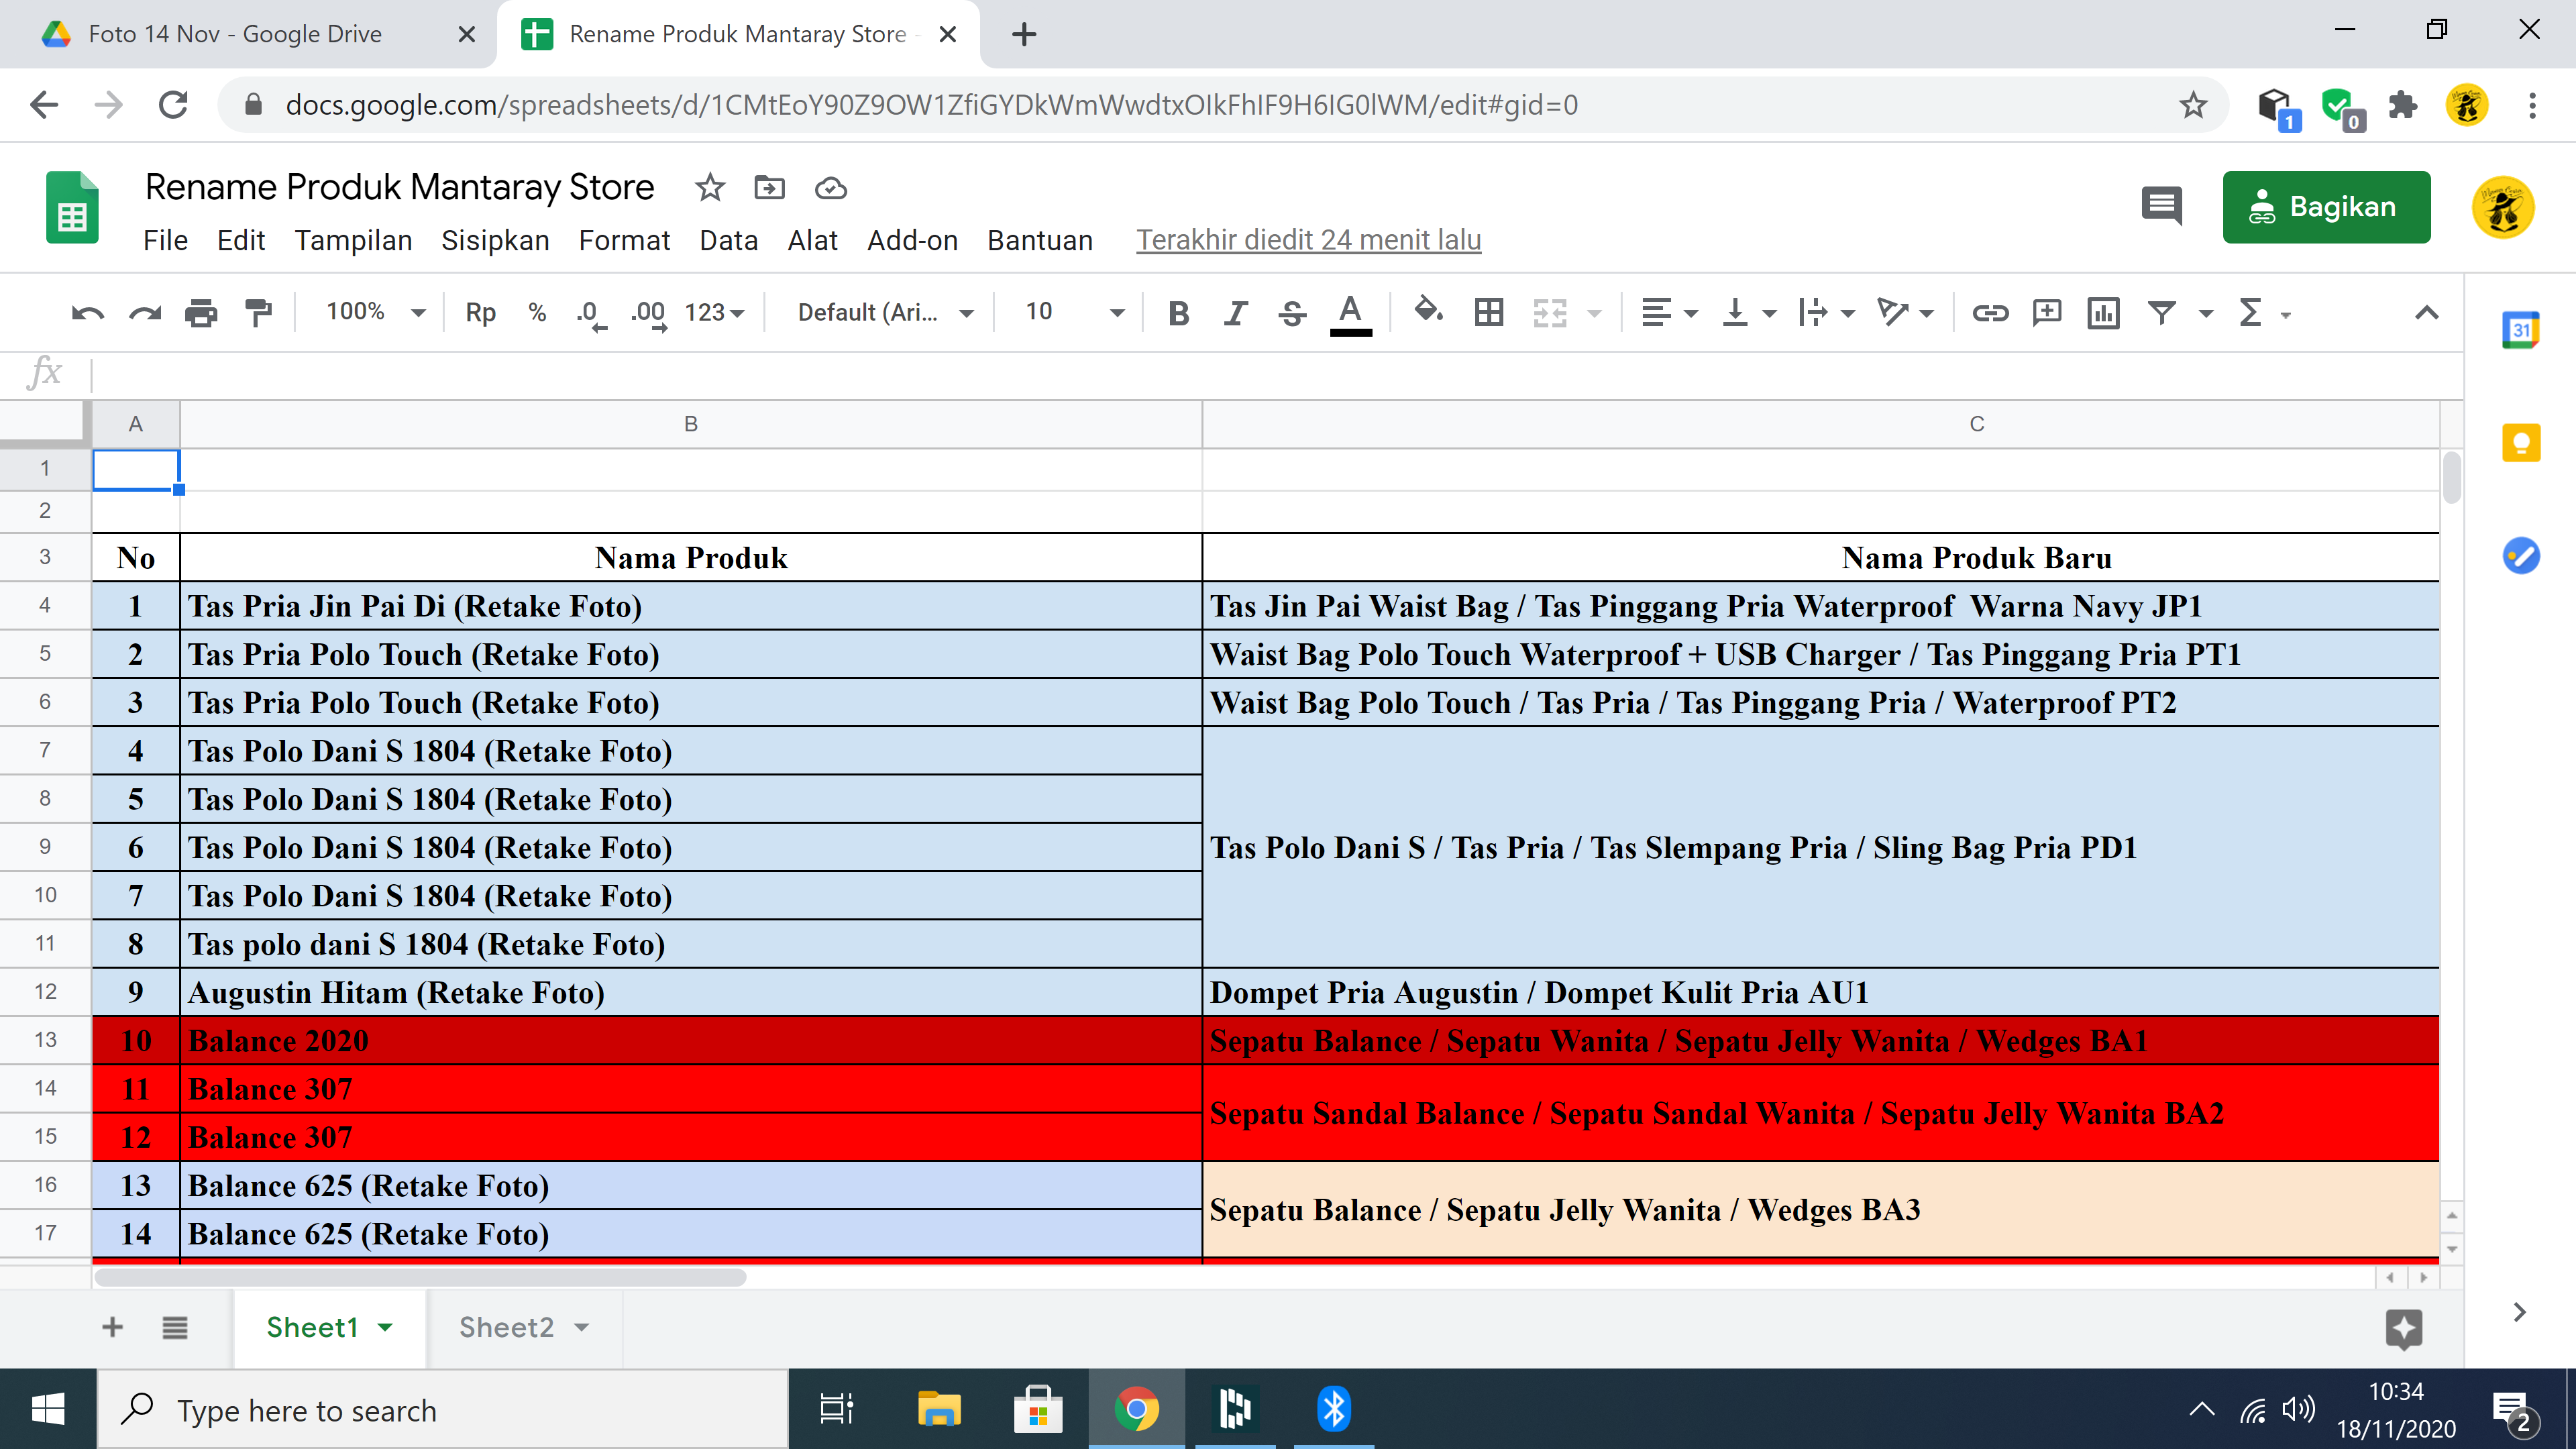Click the green Bagikan button
Viewport: 2576px width, 1449px height.
(x=2325, y=207)
